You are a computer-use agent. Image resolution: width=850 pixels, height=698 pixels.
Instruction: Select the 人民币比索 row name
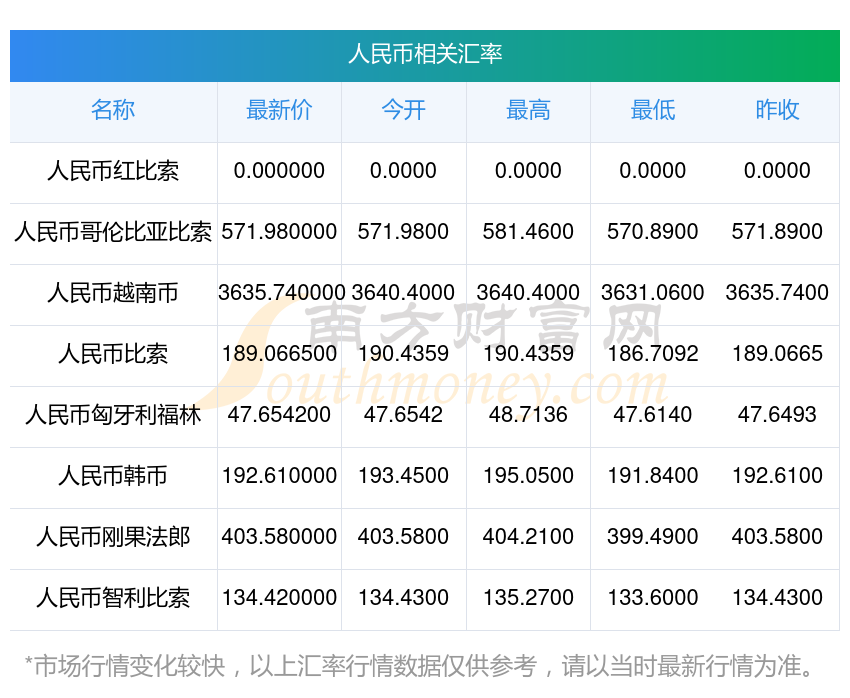click(113, 354)
